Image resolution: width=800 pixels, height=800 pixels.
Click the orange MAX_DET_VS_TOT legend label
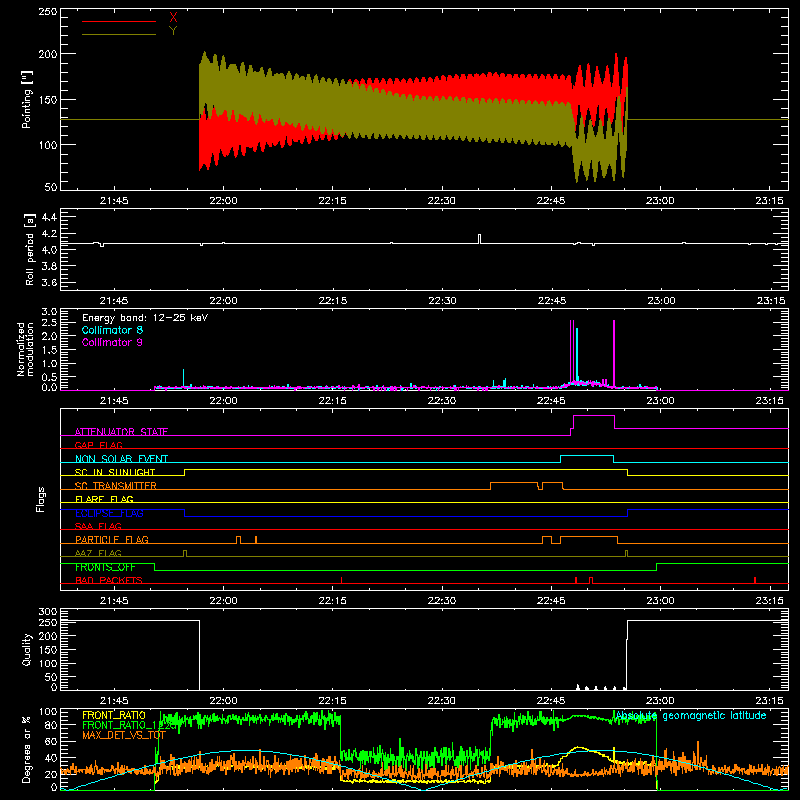124,735
